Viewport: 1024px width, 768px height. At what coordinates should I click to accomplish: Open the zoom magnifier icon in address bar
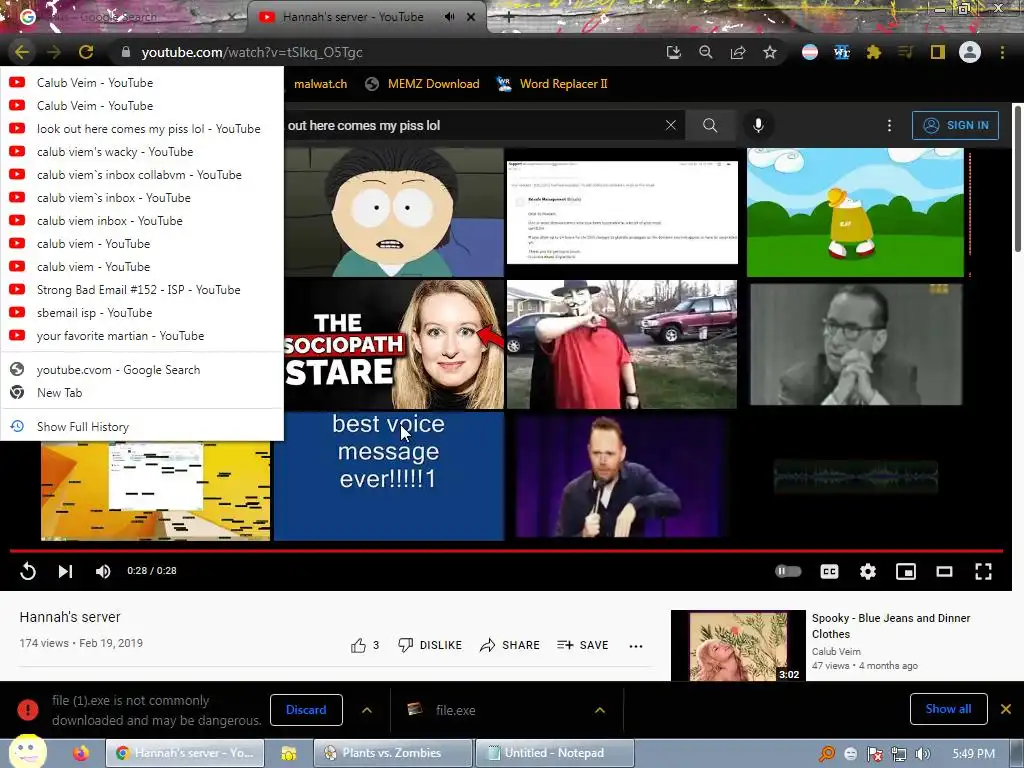[705, 52]
